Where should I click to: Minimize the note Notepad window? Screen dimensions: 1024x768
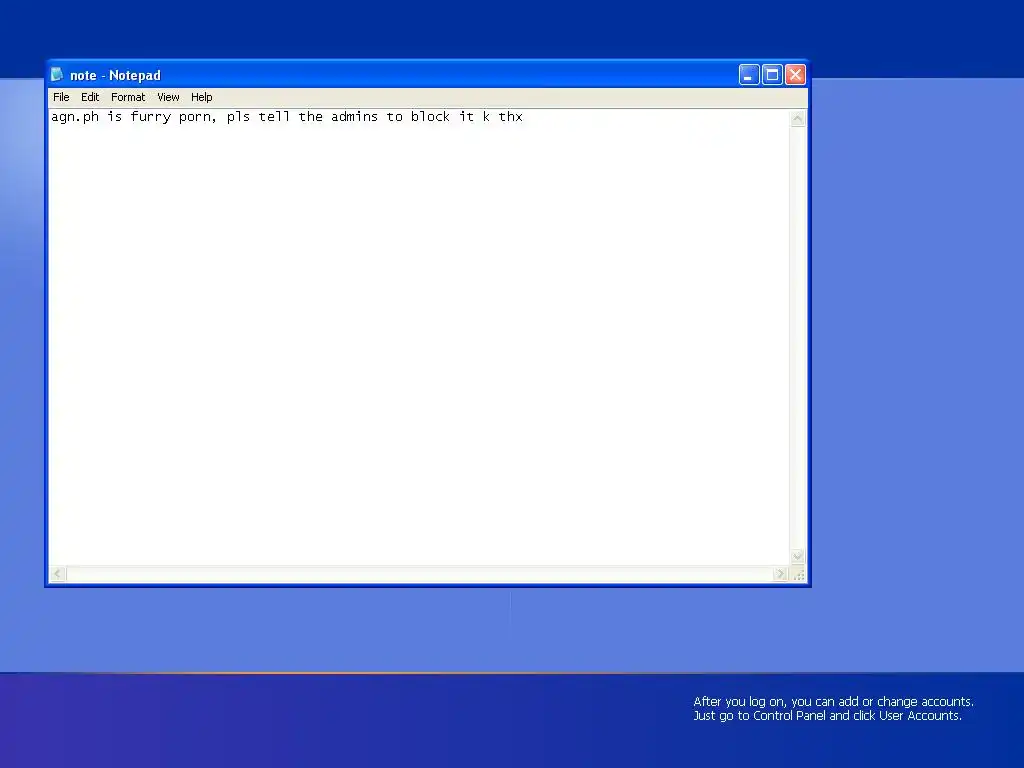tap(749, 75)
